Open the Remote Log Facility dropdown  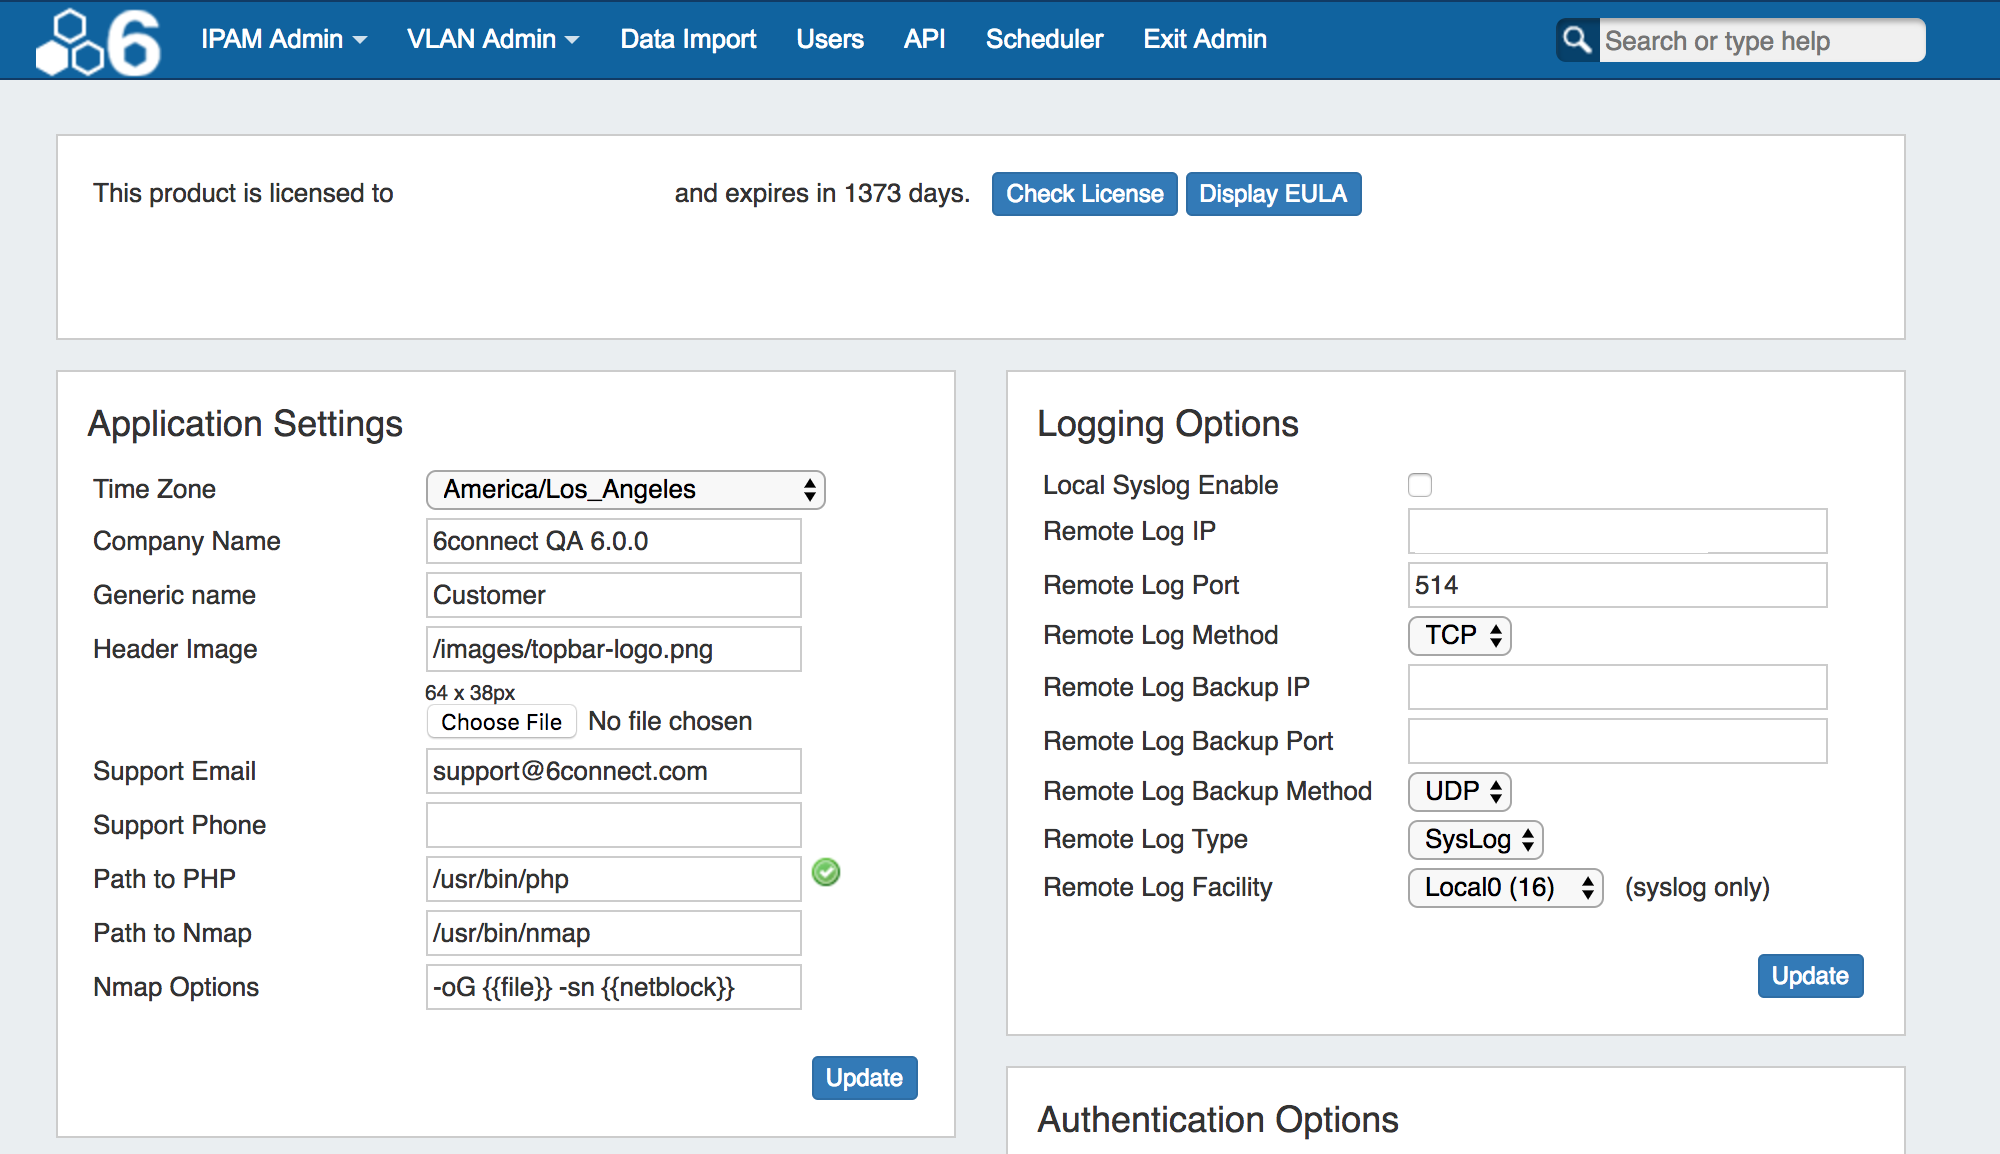[x=1505, y=887]
